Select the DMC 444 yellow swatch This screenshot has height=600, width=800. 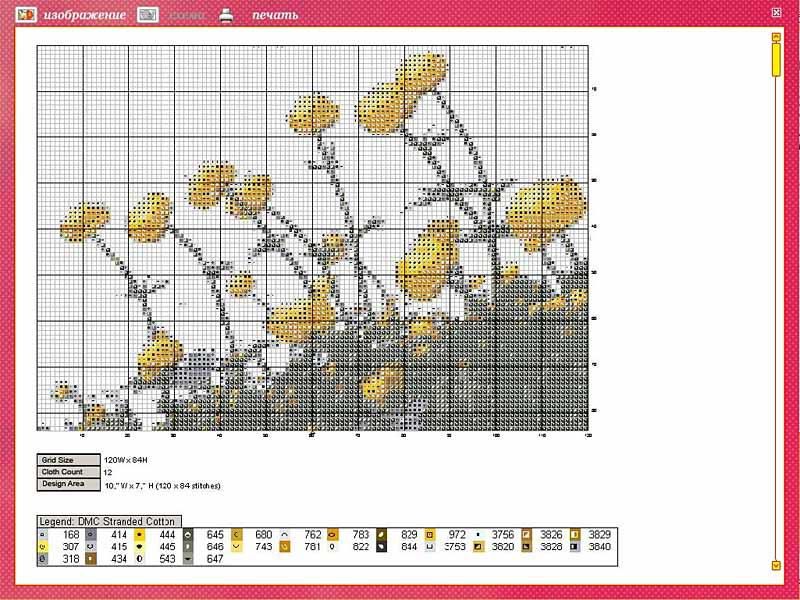point(141,535)
